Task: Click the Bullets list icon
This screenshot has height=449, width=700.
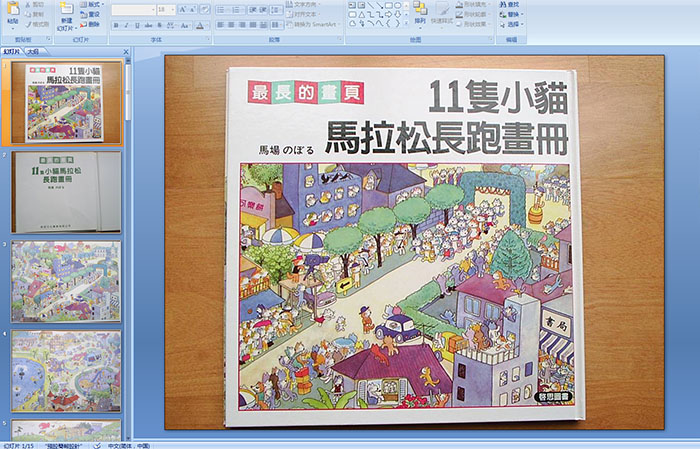Action: click(x=223, y=9)
